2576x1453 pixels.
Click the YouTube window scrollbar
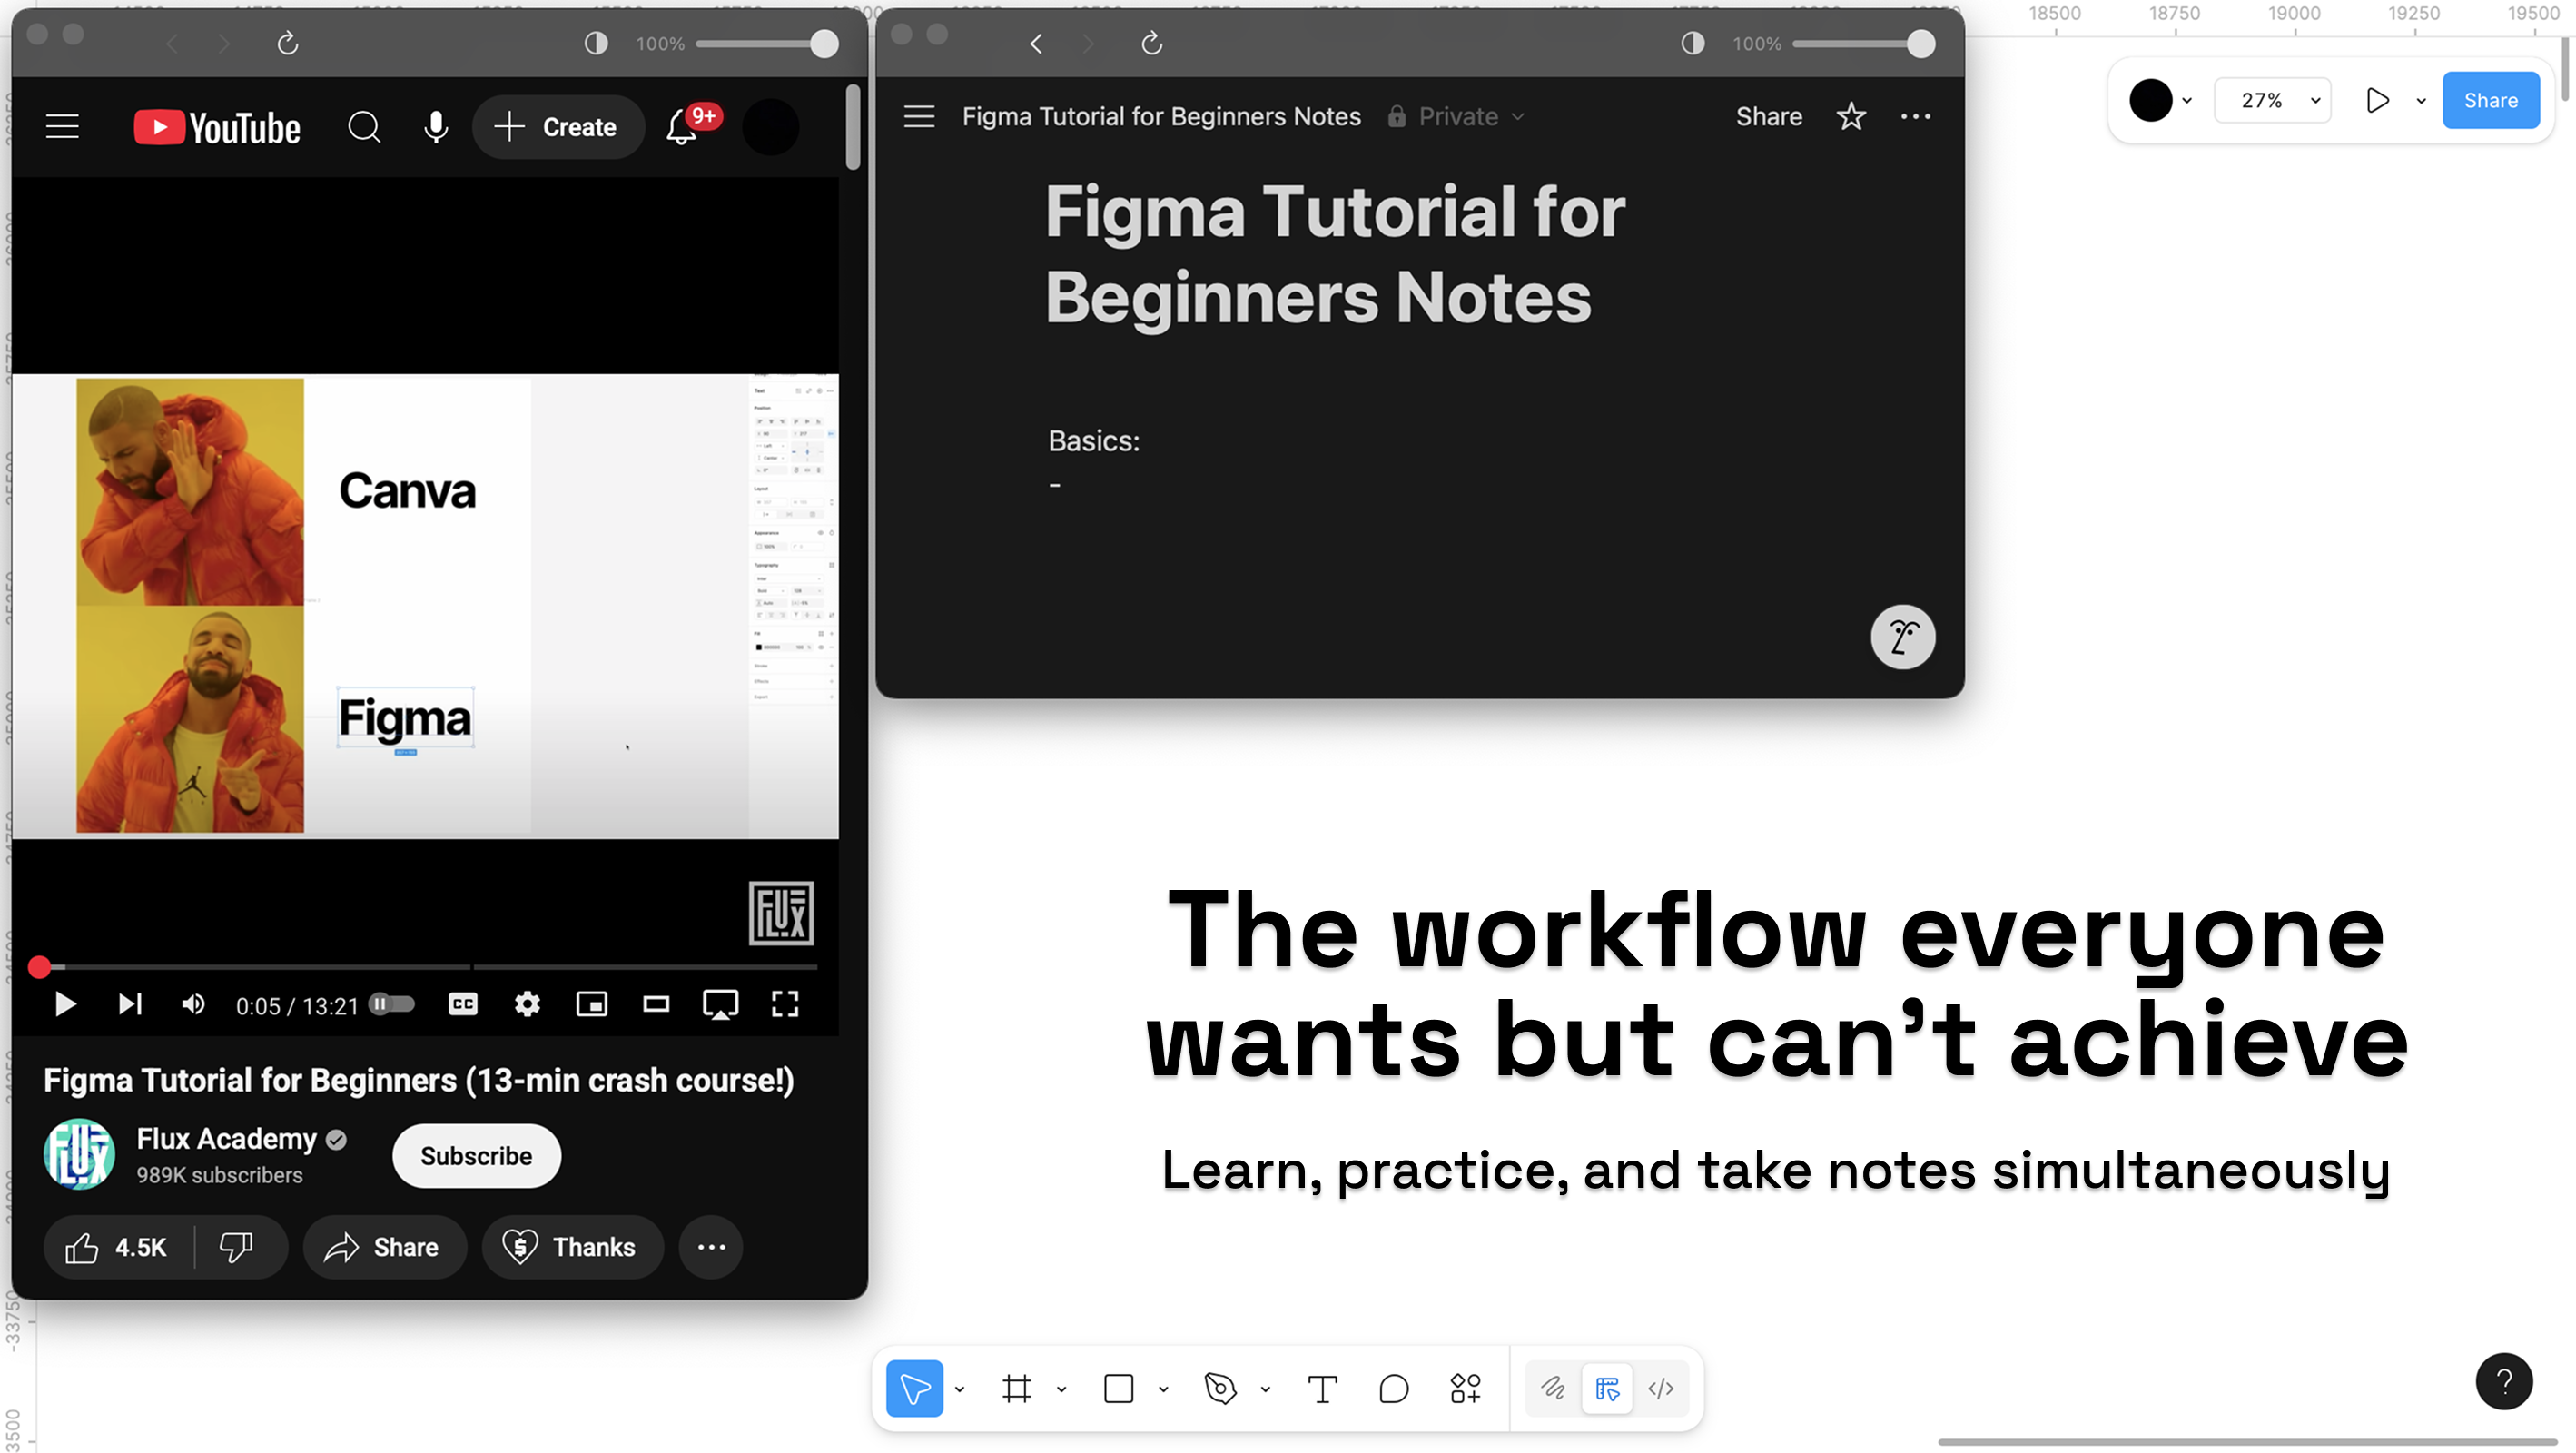(x=852, y=127)
